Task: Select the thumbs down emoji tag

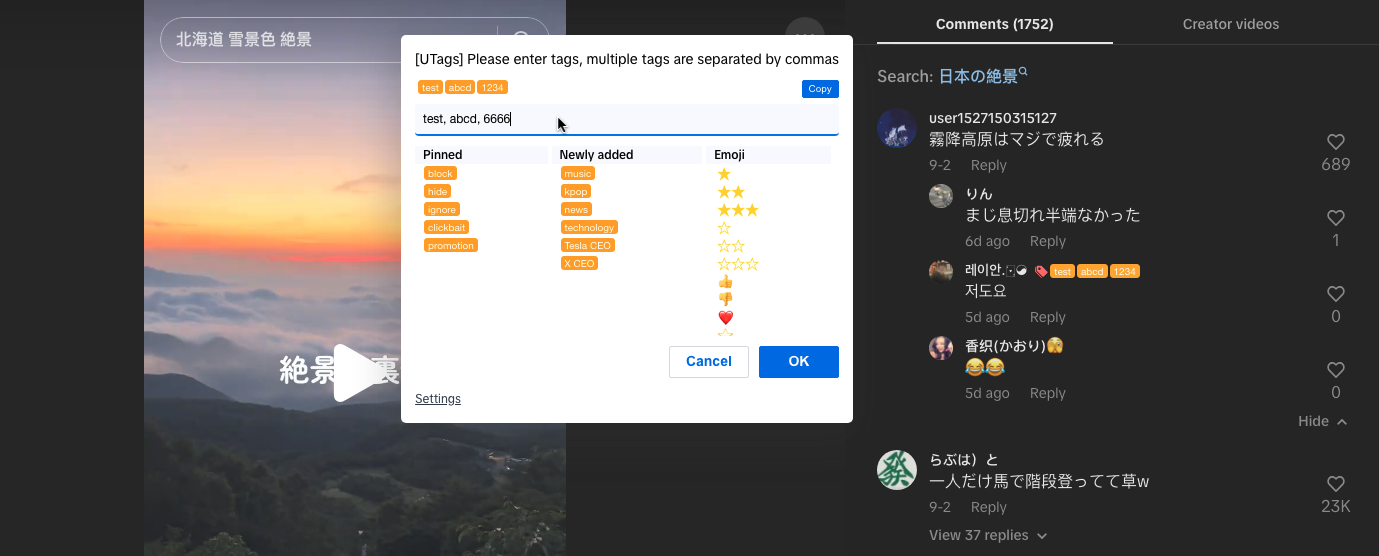Action: tap(726, 300)
